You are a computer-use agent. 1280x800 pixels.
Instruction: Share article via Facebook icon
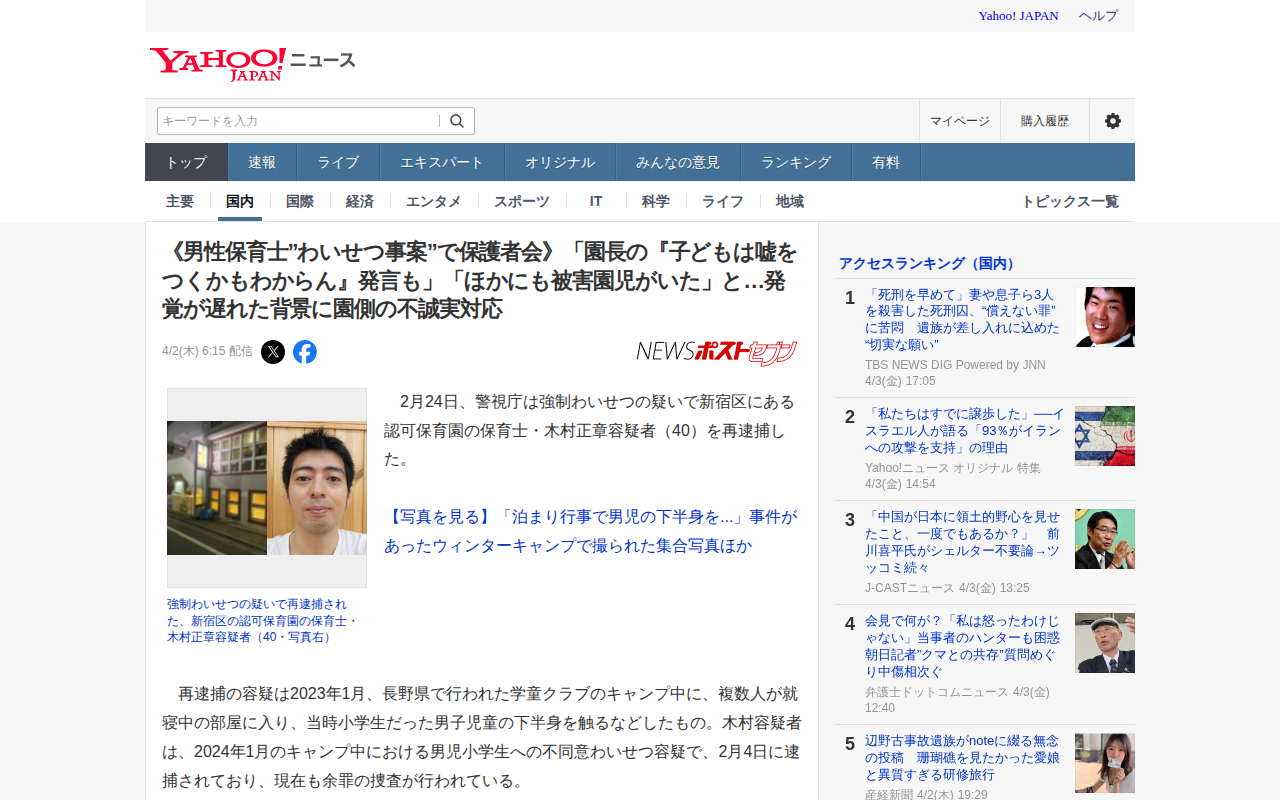pyautogui.click(x=305, y=352)
